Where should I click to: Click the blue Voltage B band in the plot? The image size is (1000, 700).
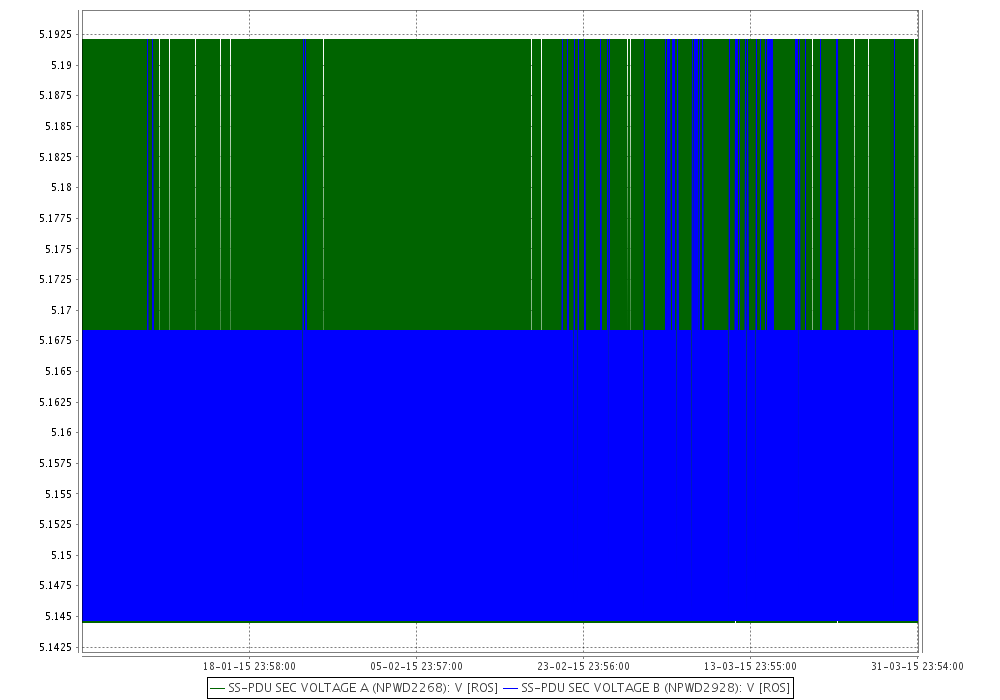click(500, 476)
